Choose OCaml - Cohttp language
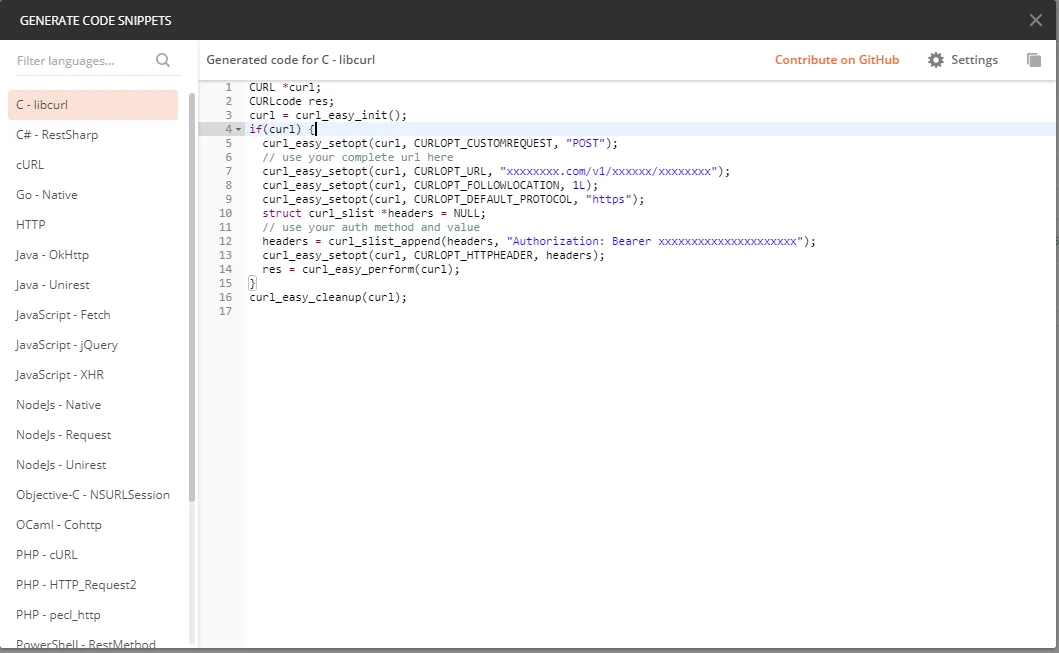Image resolution: width=1059 pixels, height=653 pixels. [93, 525]
